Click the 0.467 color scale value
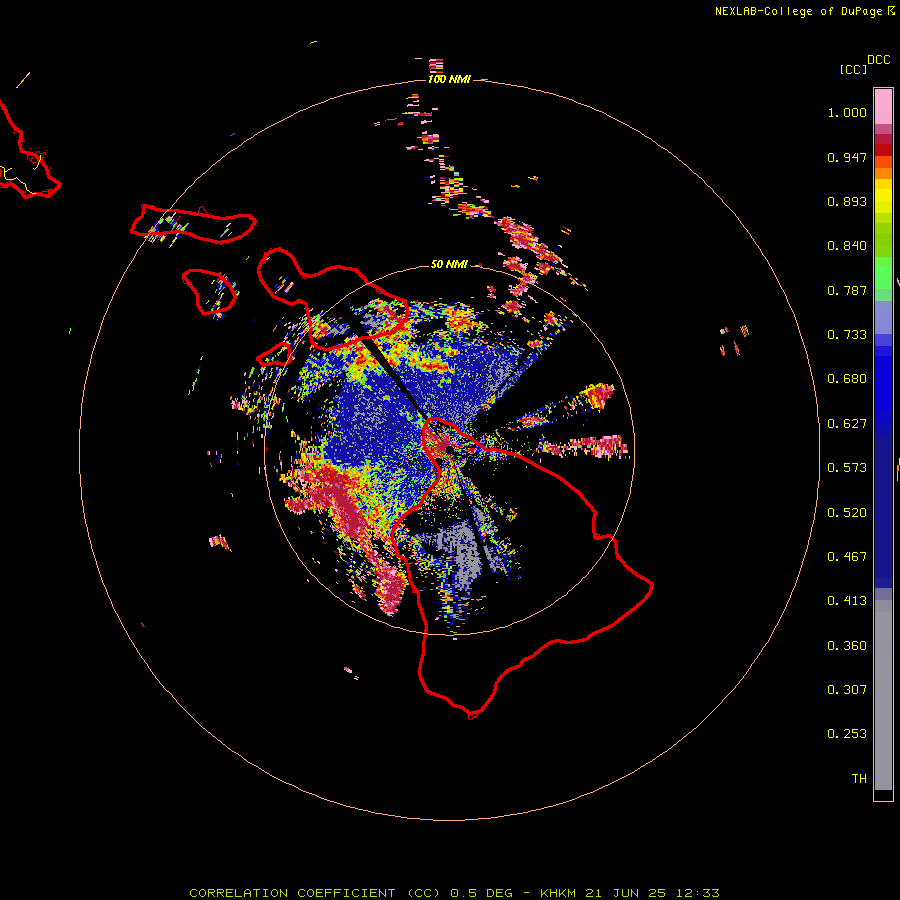This screenshot has width=900, height=900. (847, 557)
